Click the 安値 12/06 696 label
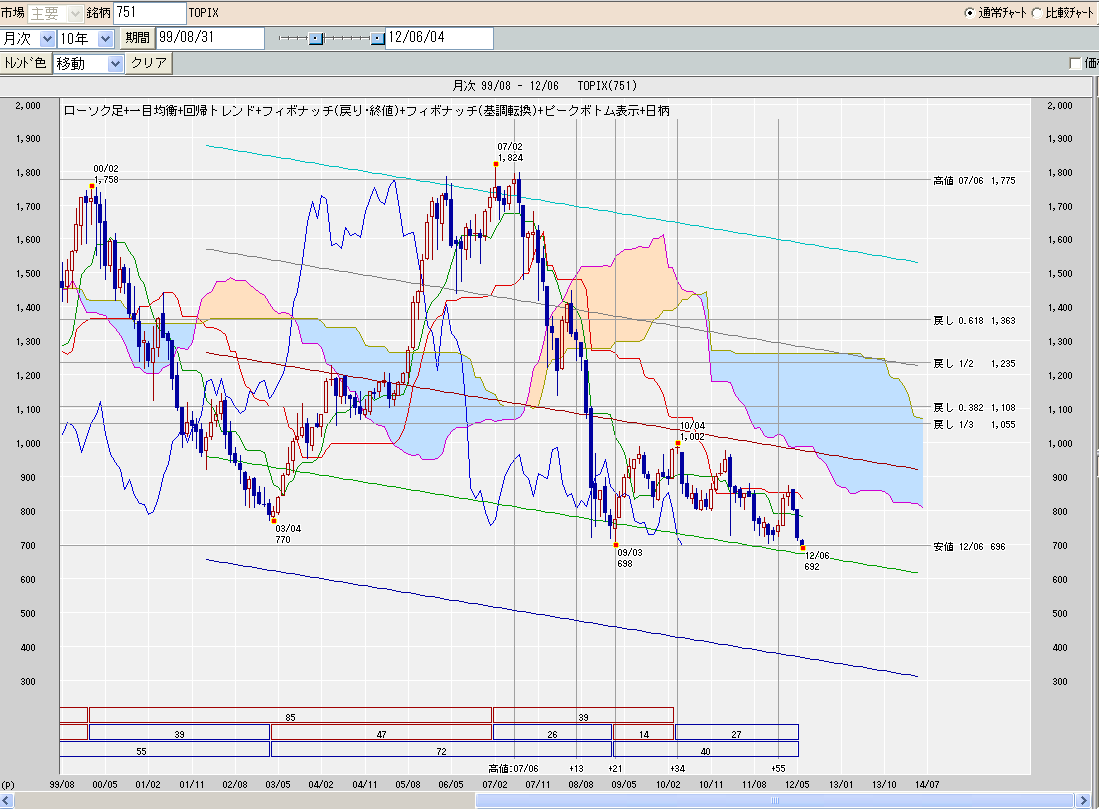Screen dimensions: 1099x809 [969, 546]
